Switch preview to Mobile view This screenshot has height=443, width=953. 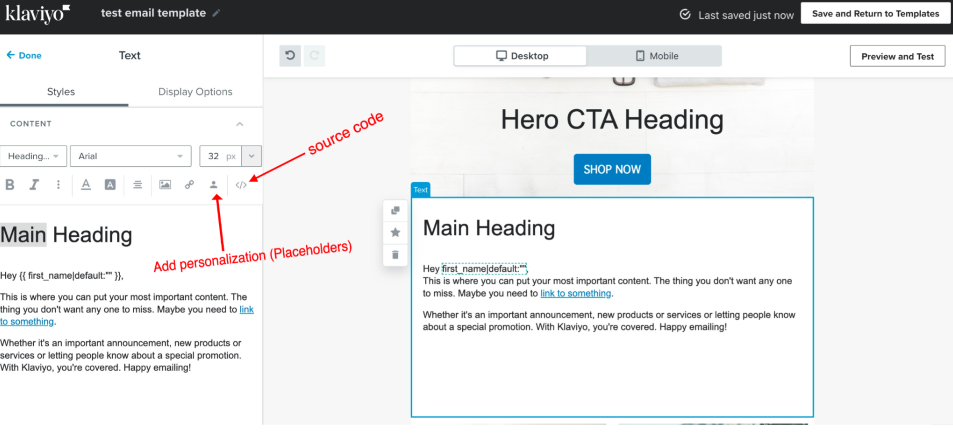655,56
